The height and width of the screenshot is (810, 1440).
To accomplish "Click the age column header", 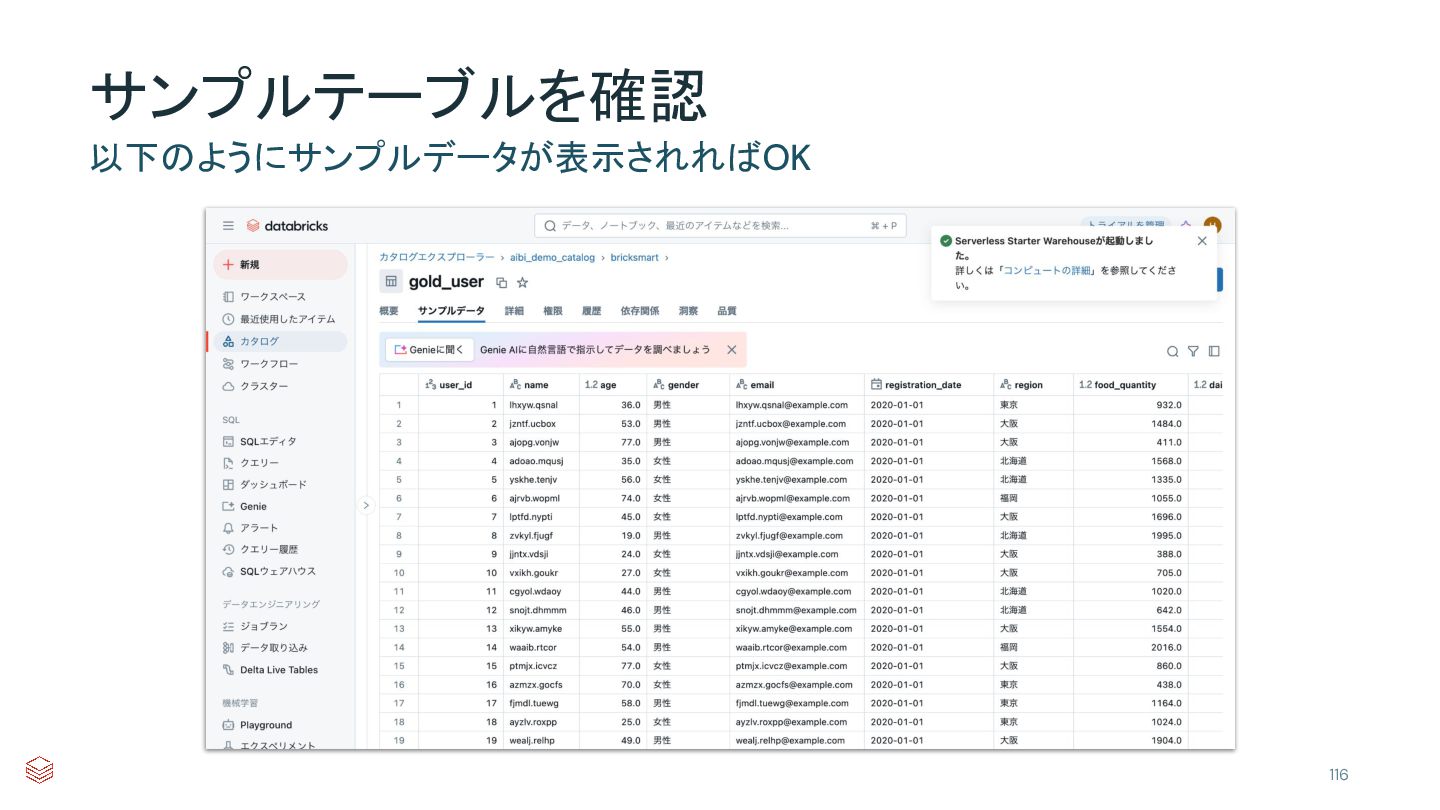I will [x=613, y=385].
